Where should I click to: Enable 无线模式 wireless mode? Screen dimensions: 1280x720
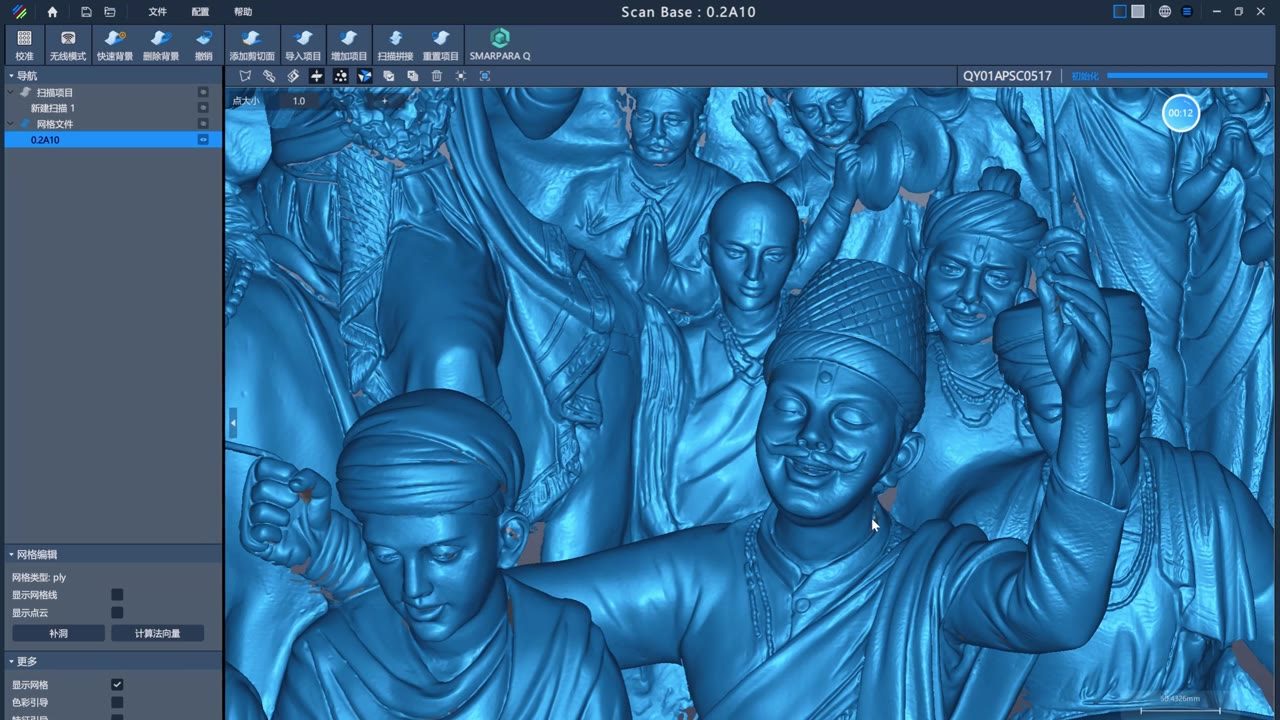[68, 45]
